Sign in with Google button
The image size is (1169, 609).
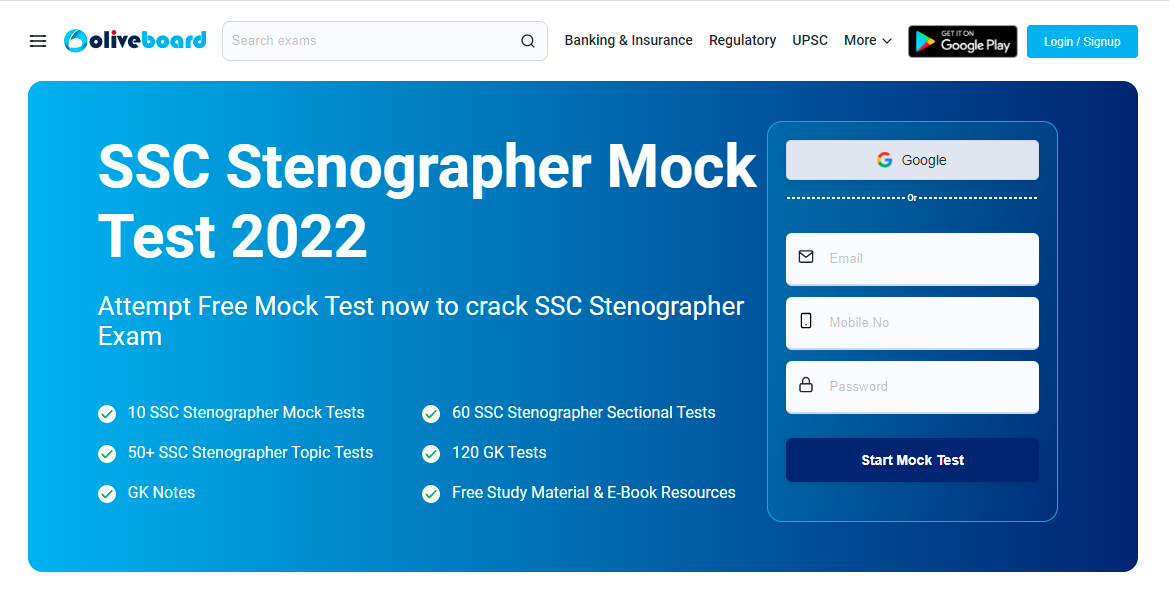[x=912, y=160]
